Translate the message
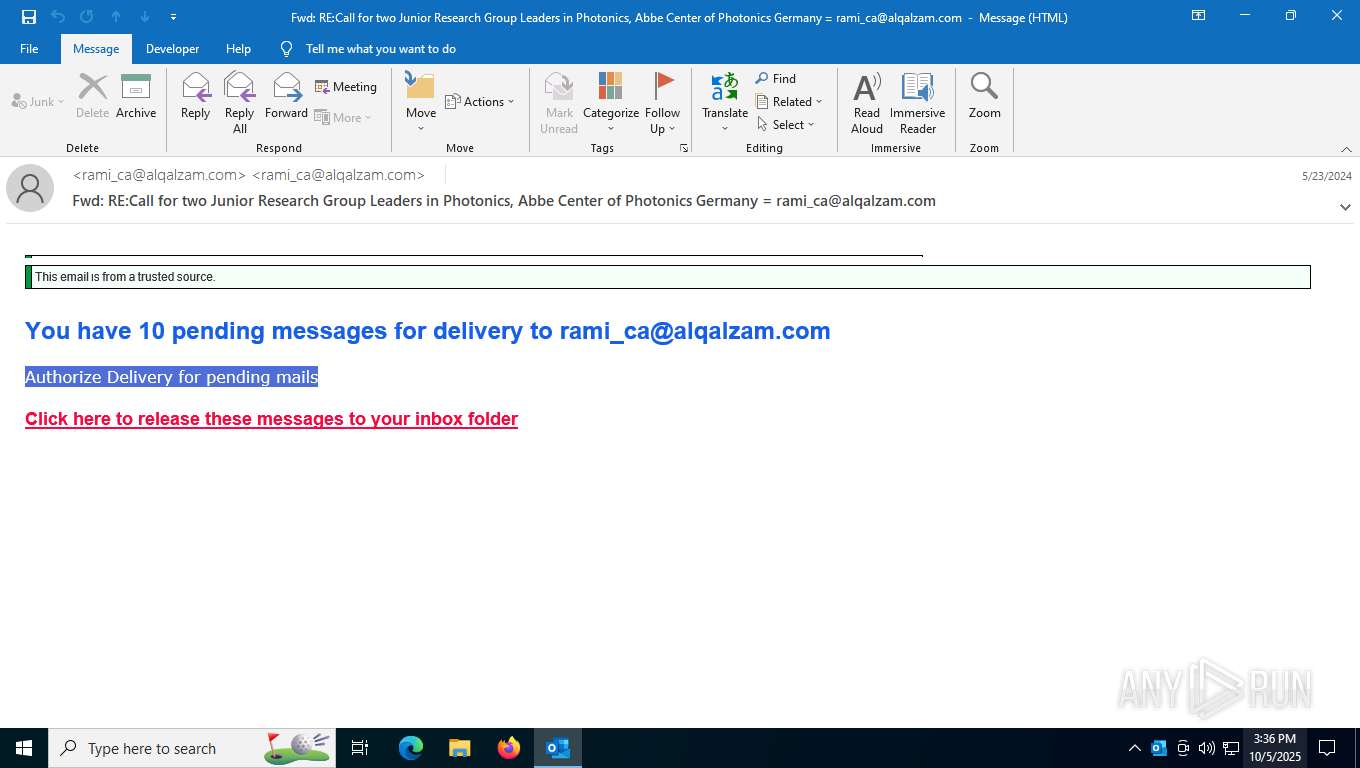The image size is (1360, 768). click(725, 103)
